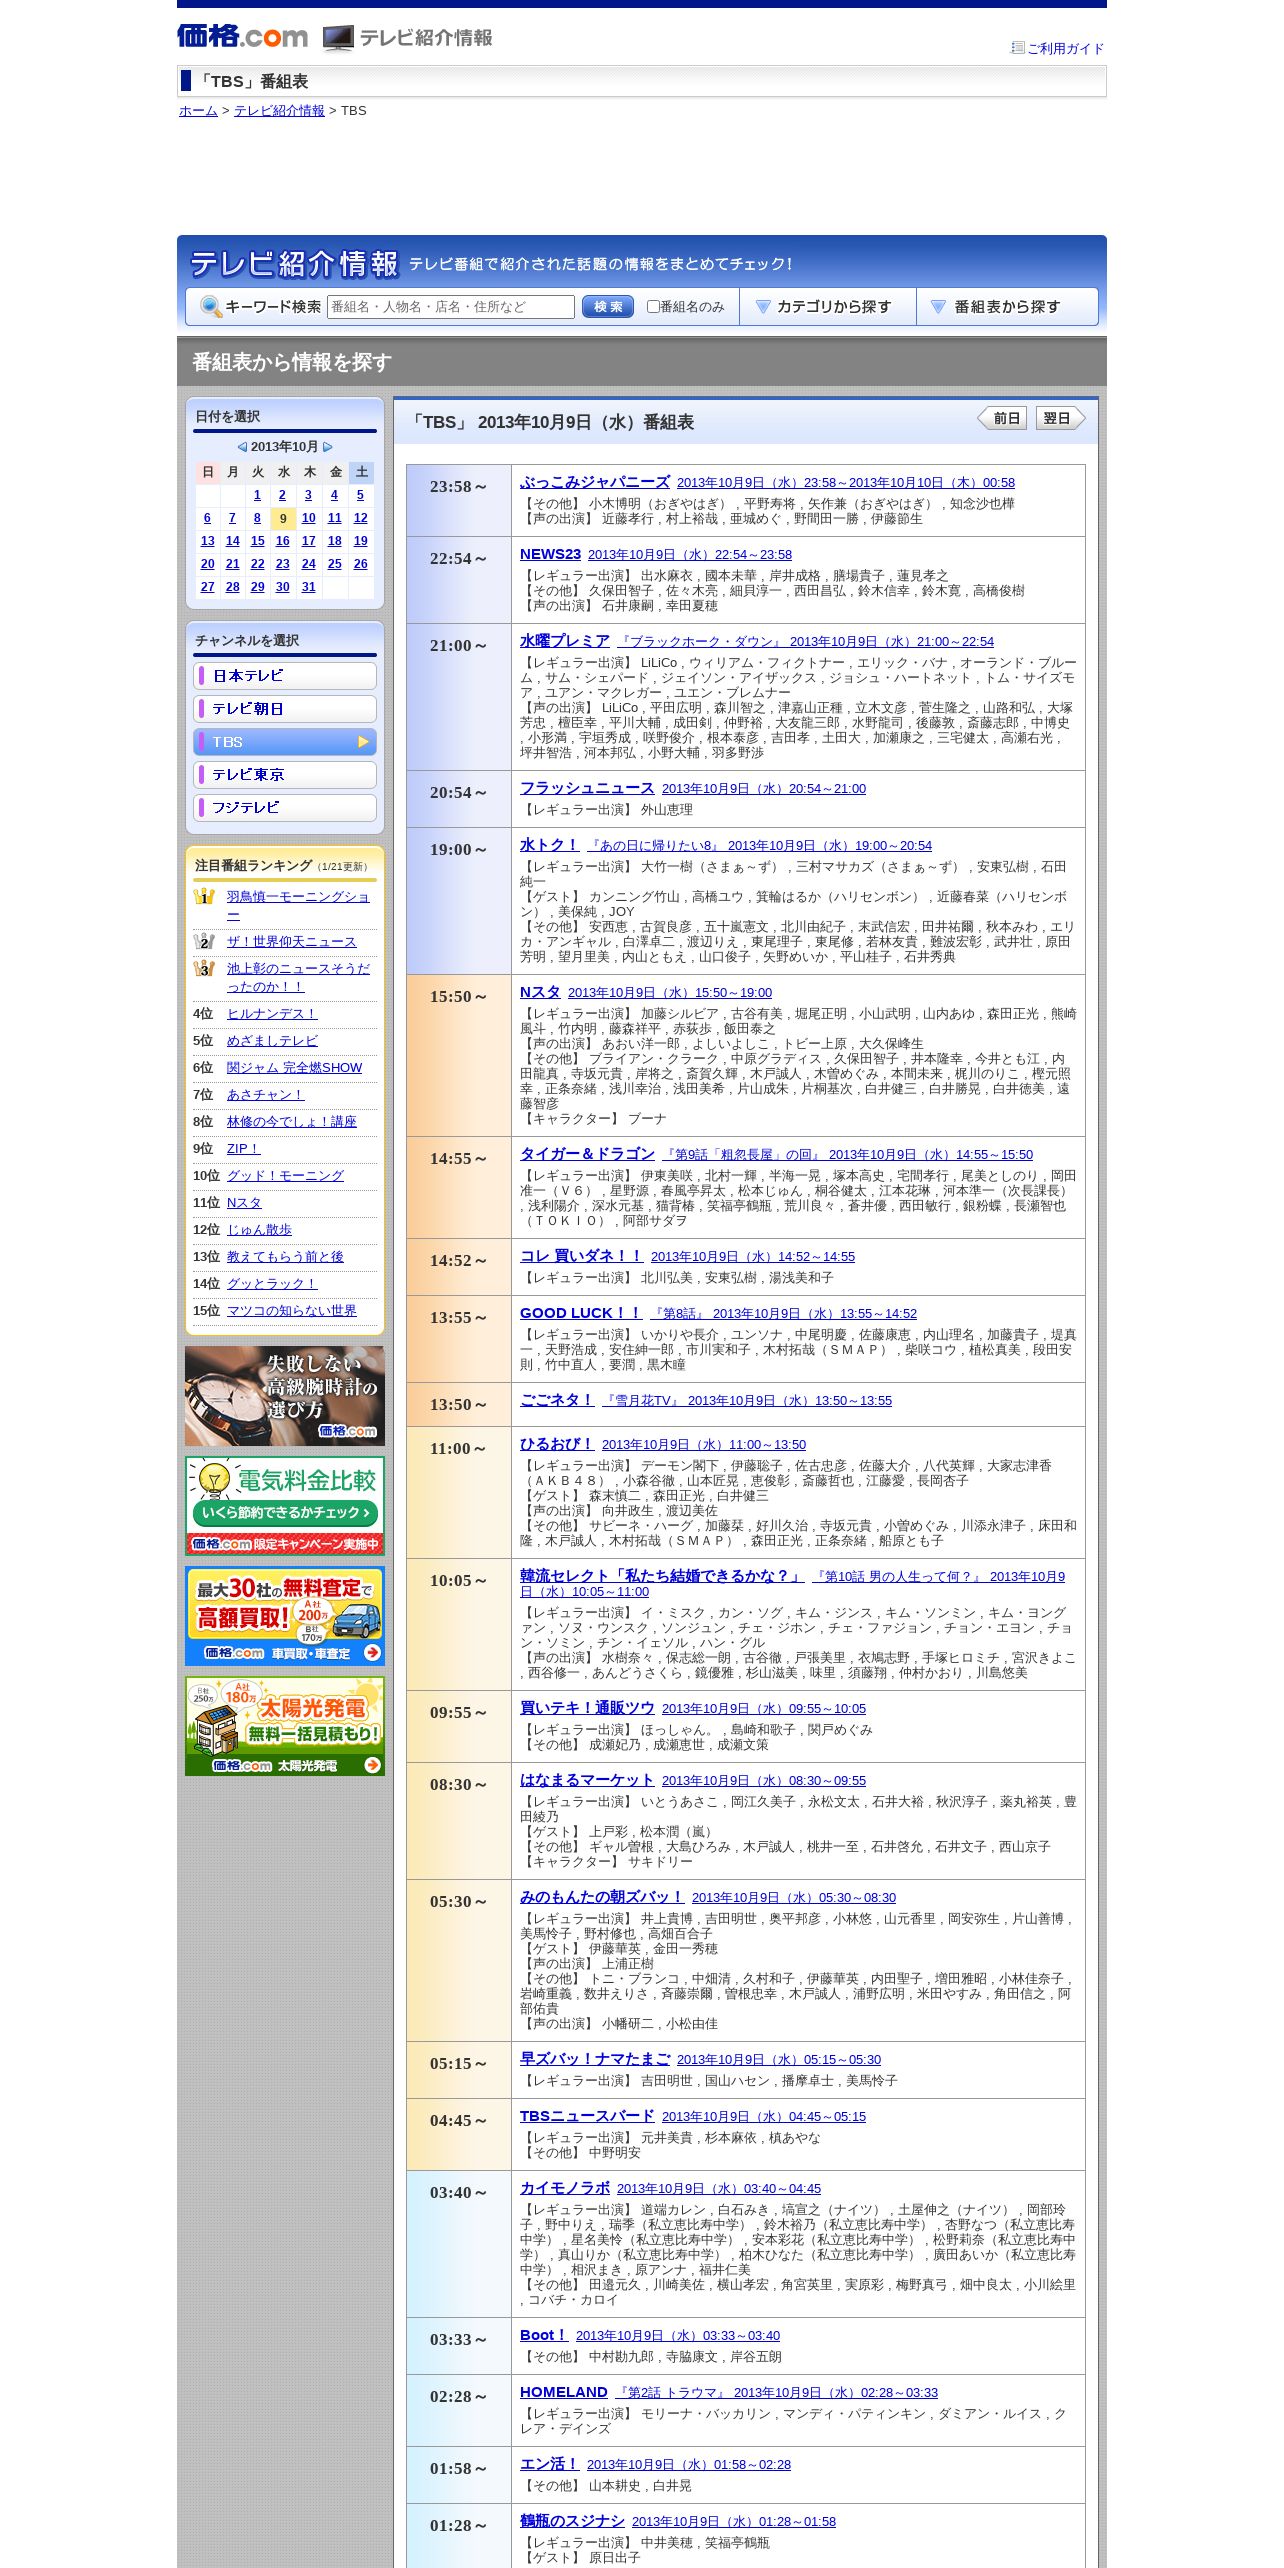This screenshot has height=2568, width=1284.
Task: Open ザ！世界仰天ニュース ranking link
Action: click(x=292, y=942)
